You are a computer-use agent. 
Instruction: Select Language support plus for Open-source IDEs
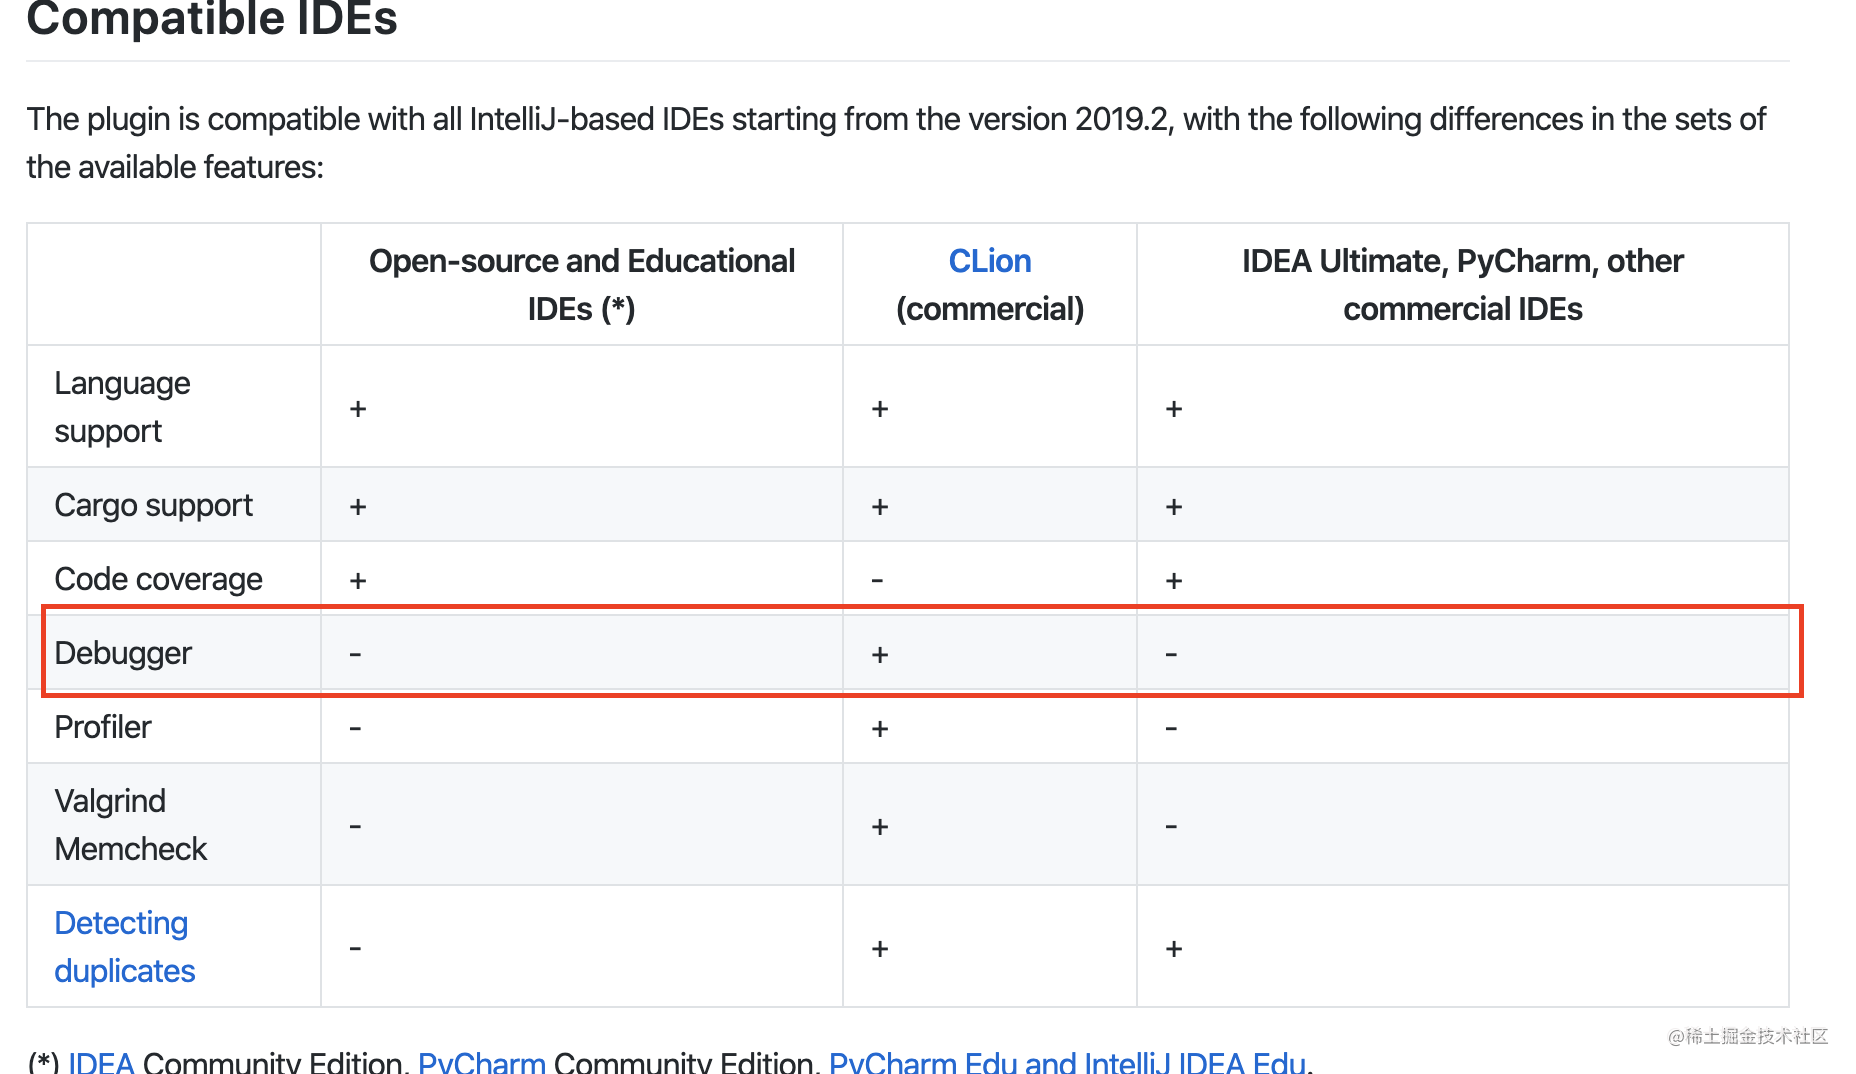tap(358, 409)
